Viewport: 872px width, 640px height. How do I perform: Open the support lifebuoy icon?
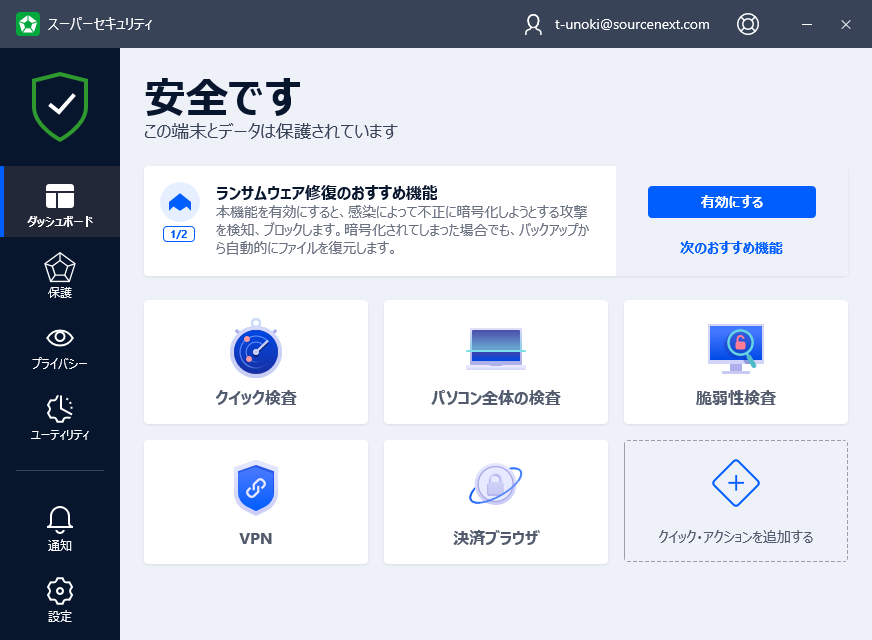click(x=747, y=24)
